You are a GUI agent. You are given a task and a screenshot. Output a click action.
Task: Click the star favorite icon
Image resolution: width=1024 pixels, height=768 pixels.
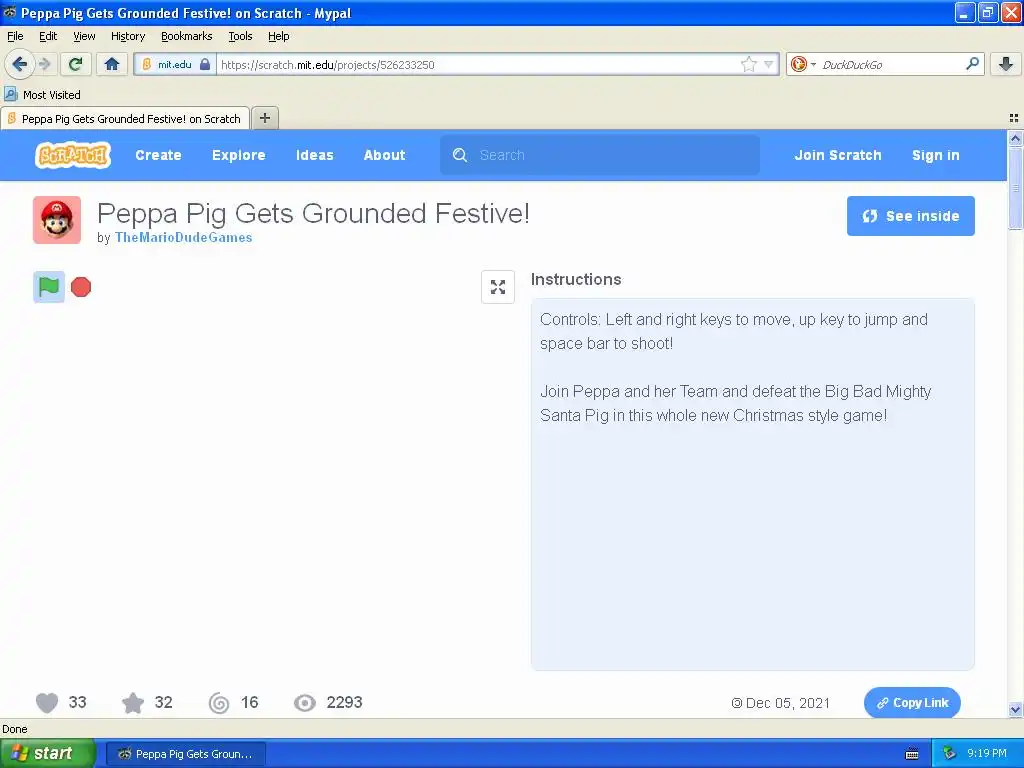(133, 703)
